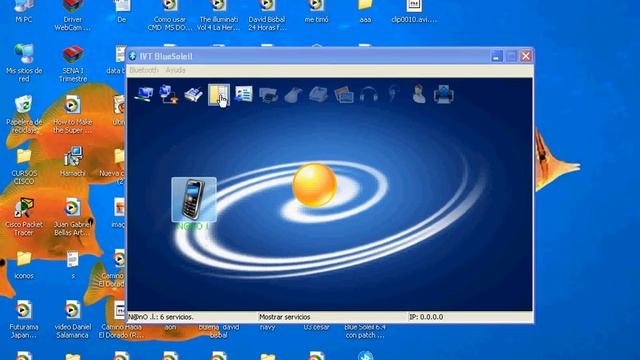Screen dimensions: 640x360
Task: Select the 'aaa' folder on desktop
Action: tap(365, 11)
